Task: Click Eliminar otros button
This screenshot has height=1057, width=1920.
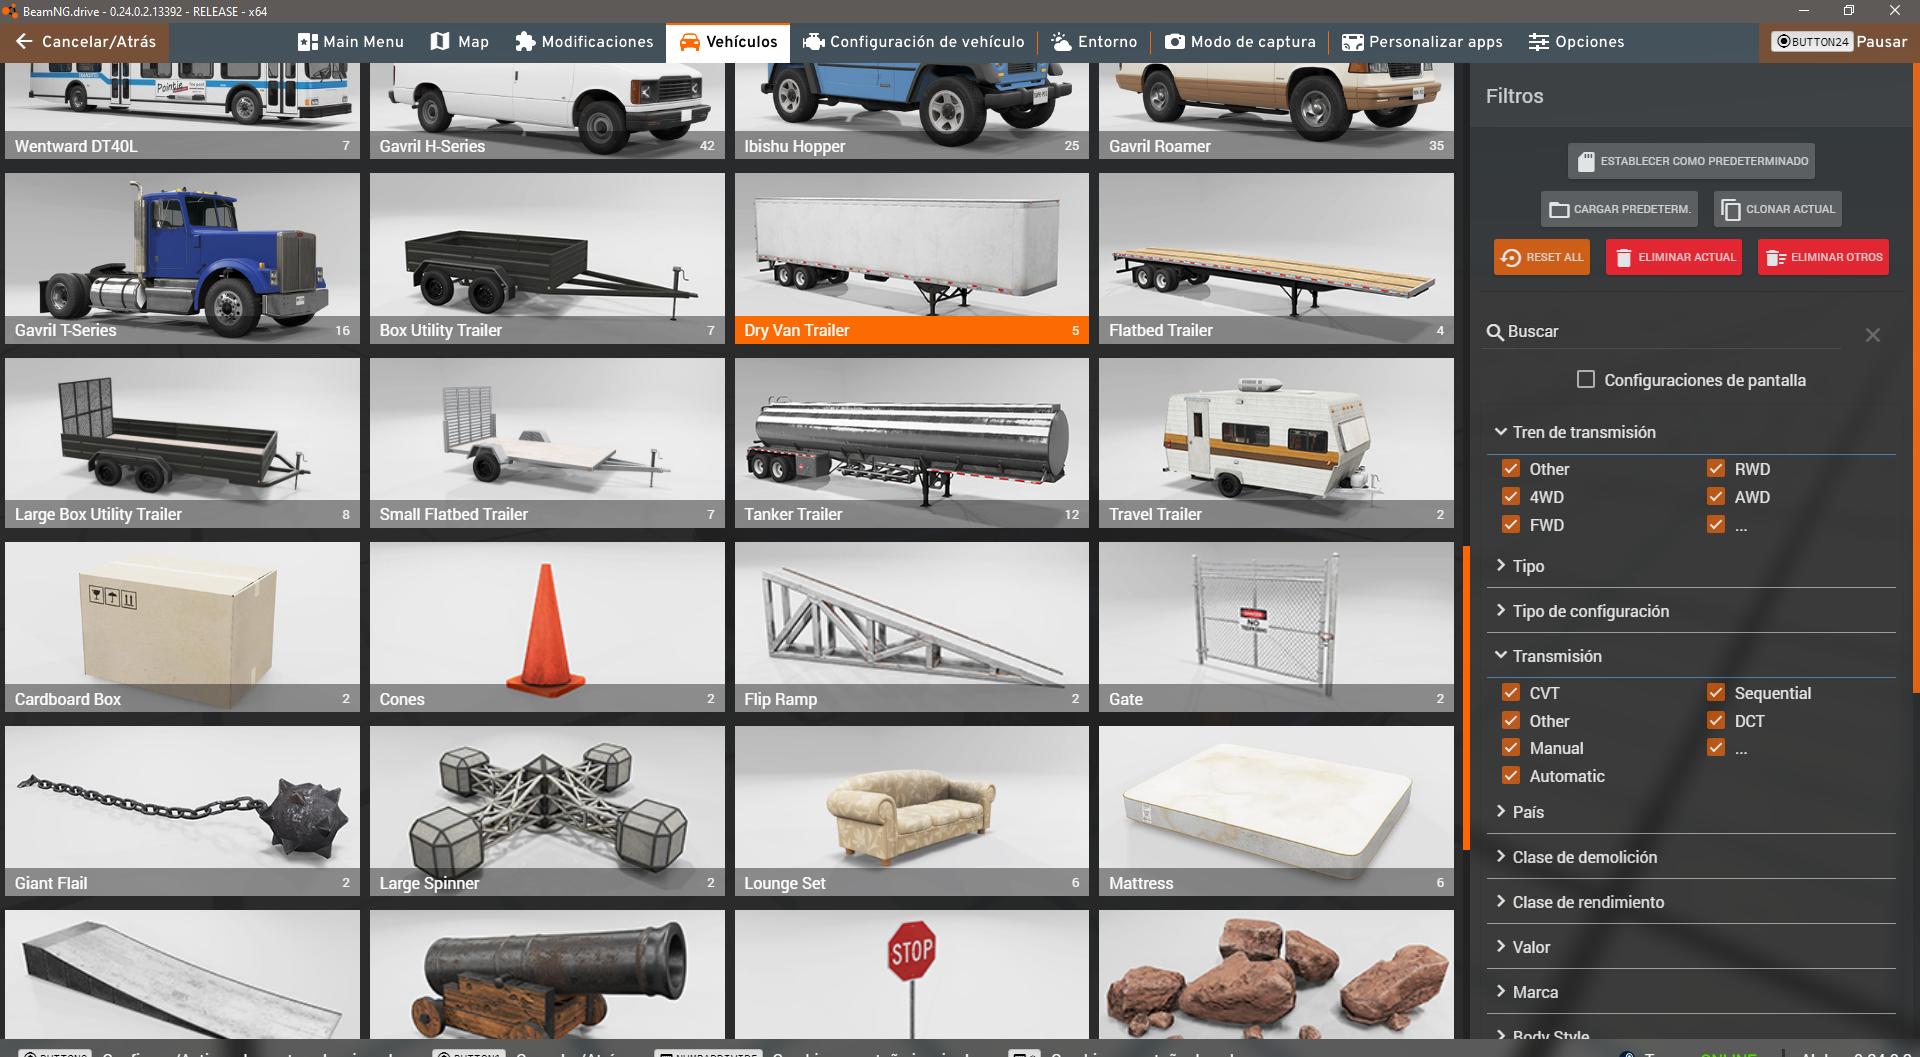Action: 1823,257
